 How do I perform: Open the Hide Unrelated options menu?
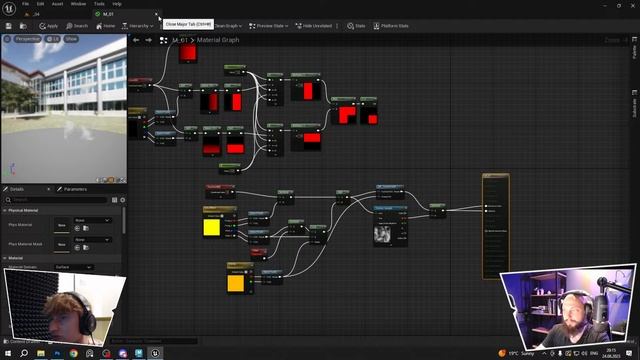pyautogui.click(x=337, y=26)
